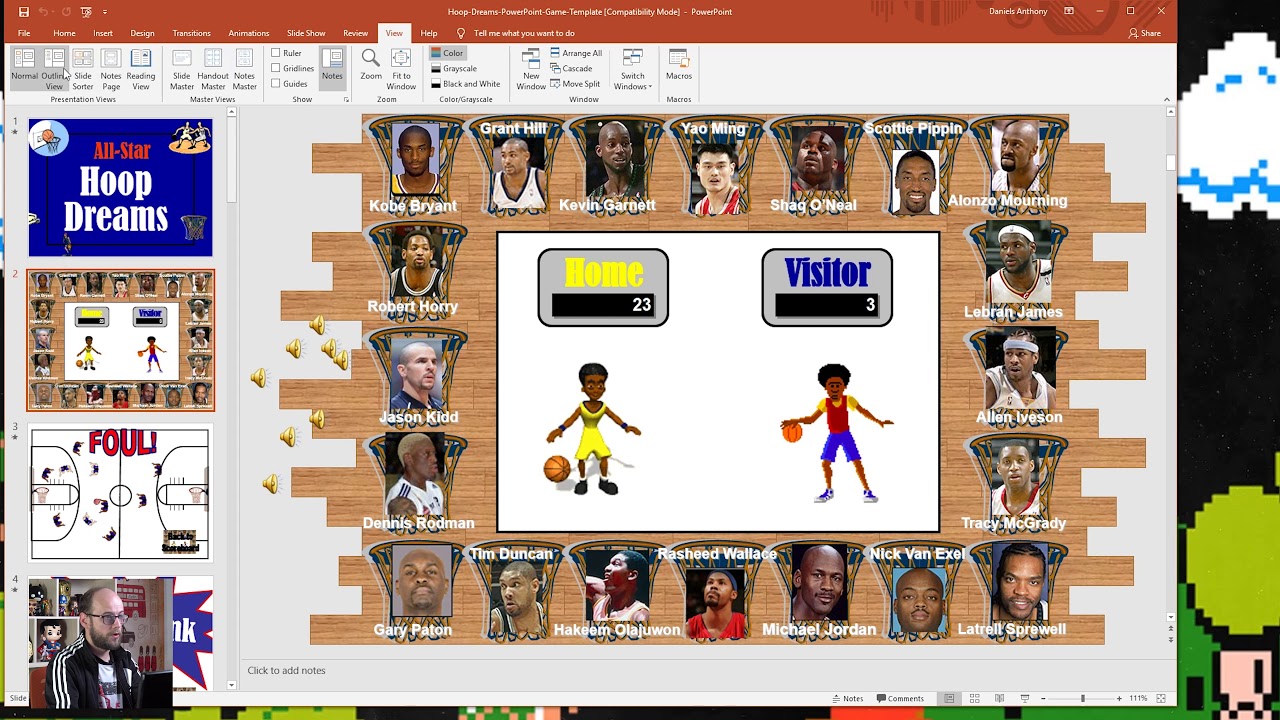Viewport: 1280px width, 720px height.
Task: Click the Slide Sorter status bar icon
Action: 974,698
